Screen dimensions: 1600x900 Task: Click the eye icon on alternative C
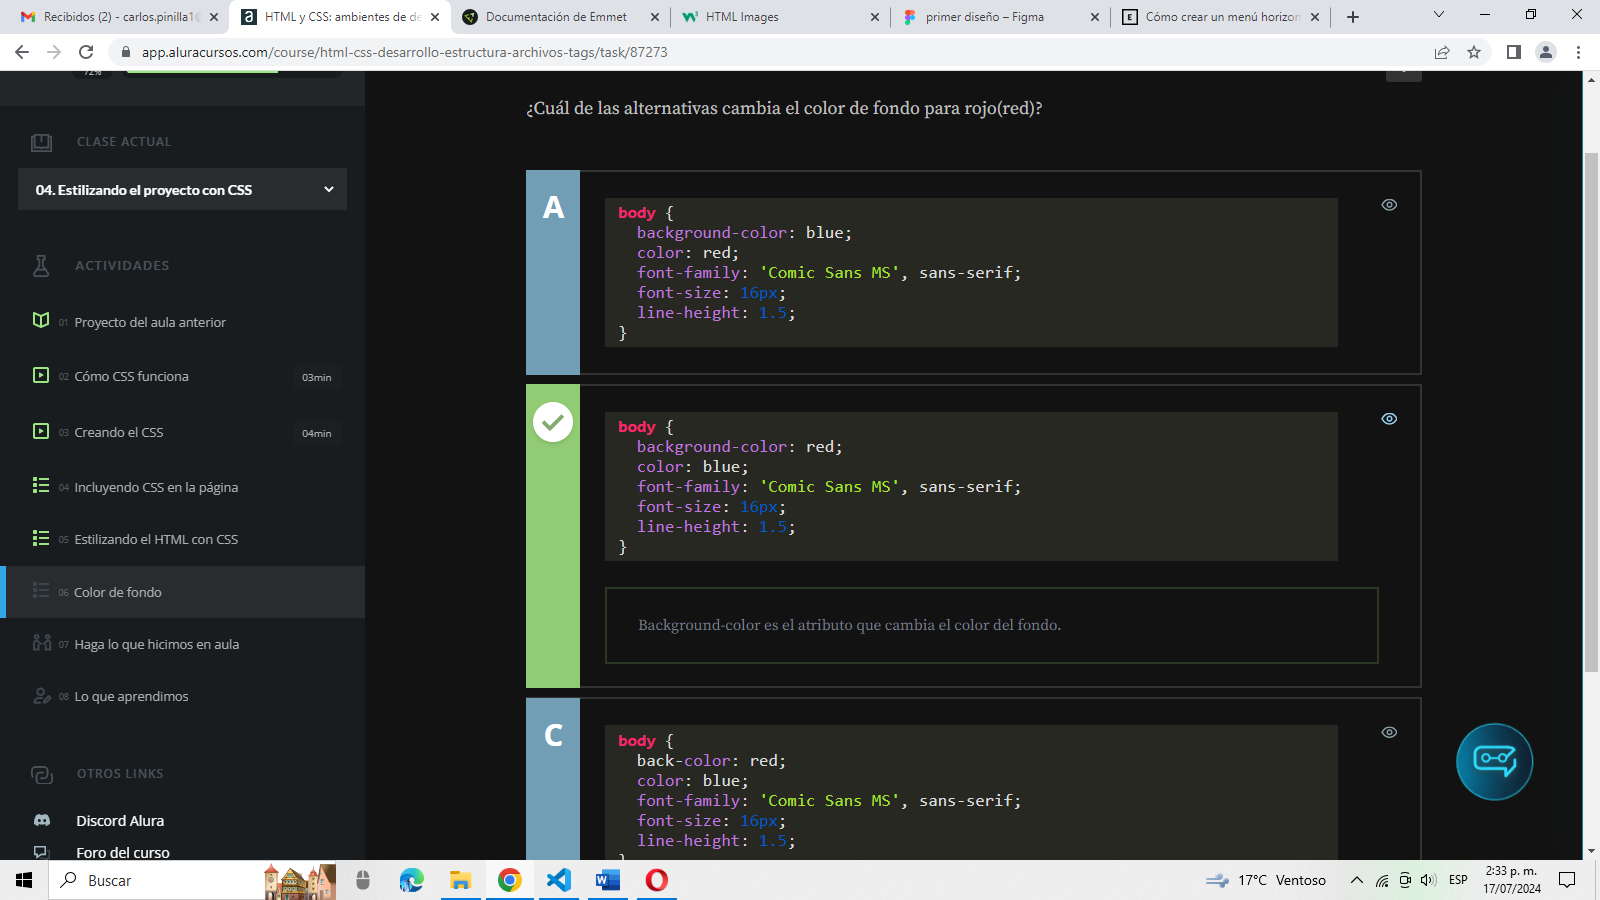tap(1389, 733)
